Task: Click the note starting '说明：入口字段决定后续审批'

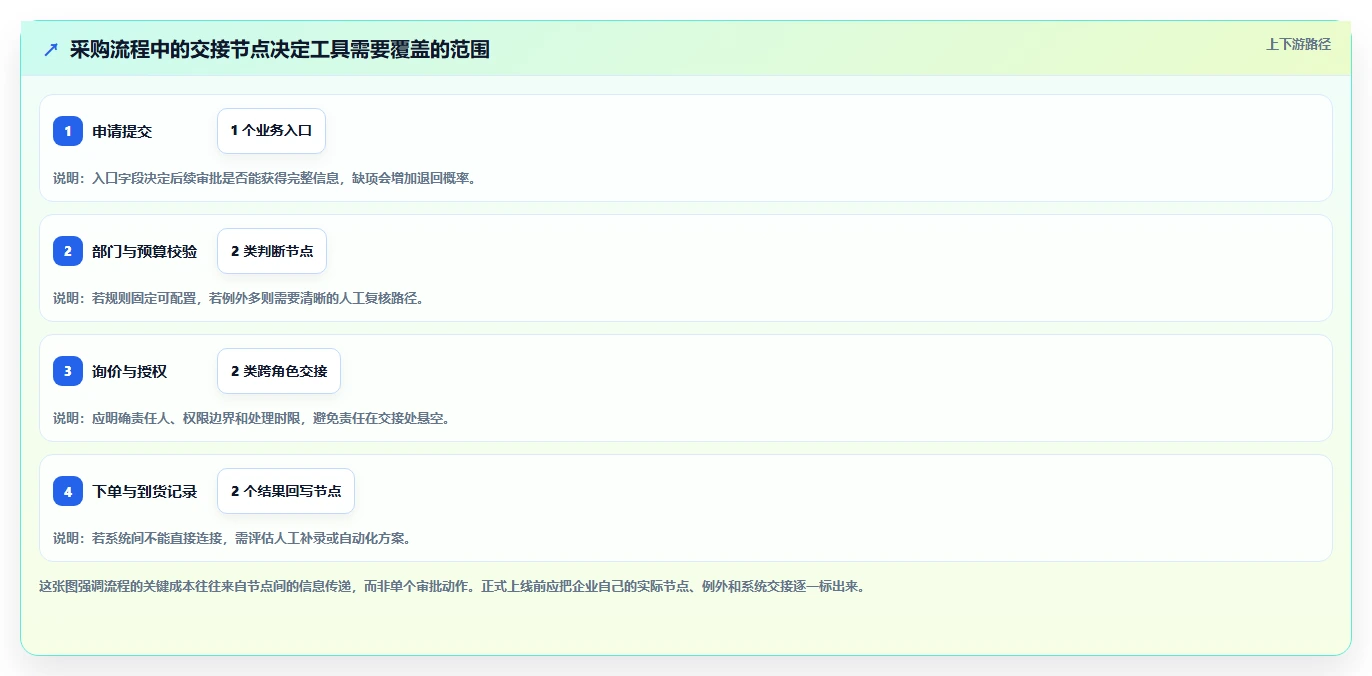Action: (x=265, y=178)
